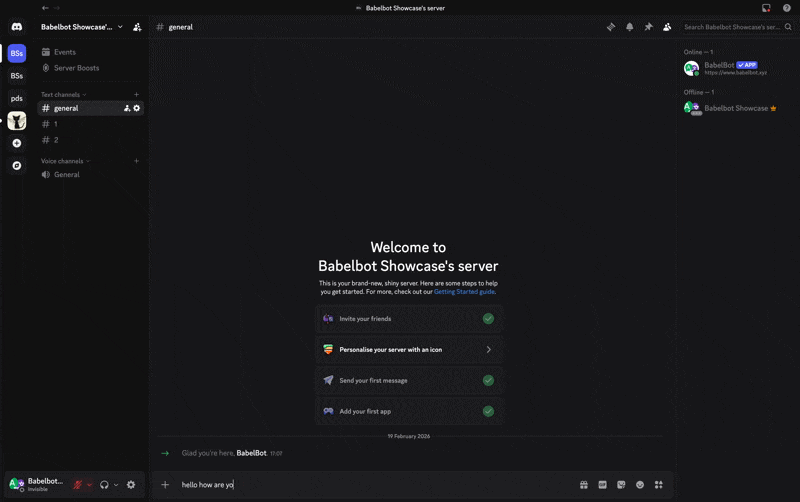
Task: Open Babelbot Showcase offline member profile
Action: tap(738, 108)
